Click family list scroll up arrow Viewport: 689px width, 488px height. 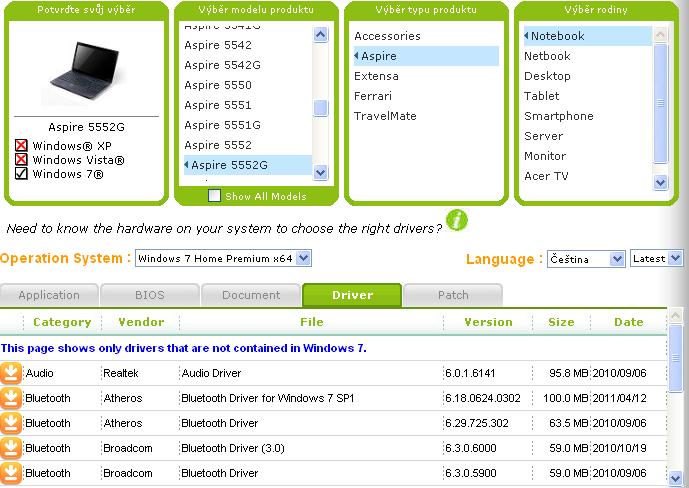tap(660, 35)
